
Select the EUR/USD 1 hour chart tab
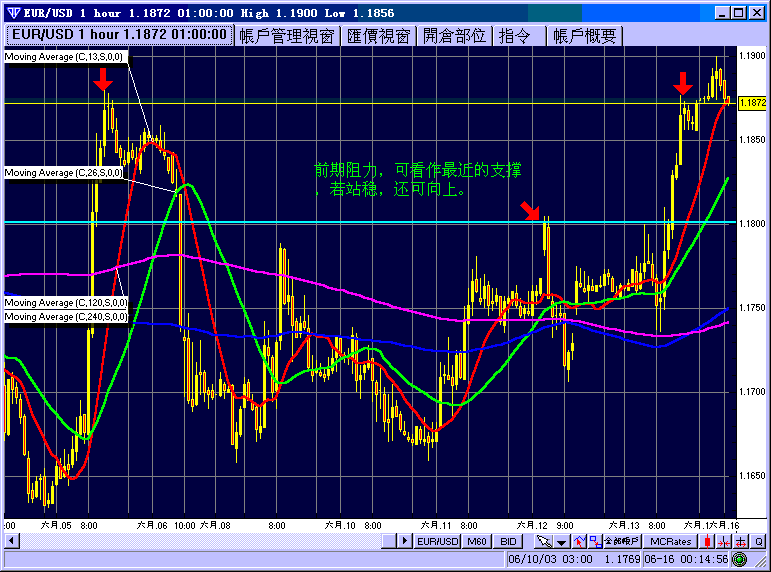coord(119,35)
